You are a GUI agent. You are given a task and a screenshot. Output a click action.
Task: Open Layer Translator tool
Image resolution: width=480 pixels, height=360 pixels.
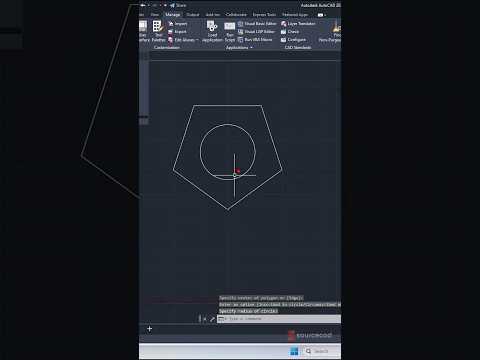[298, 24]
